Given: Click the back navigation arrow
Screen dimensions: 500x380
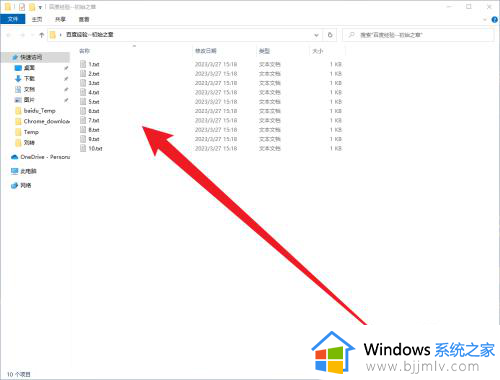Looking at the screenshot, I should 9,35.
